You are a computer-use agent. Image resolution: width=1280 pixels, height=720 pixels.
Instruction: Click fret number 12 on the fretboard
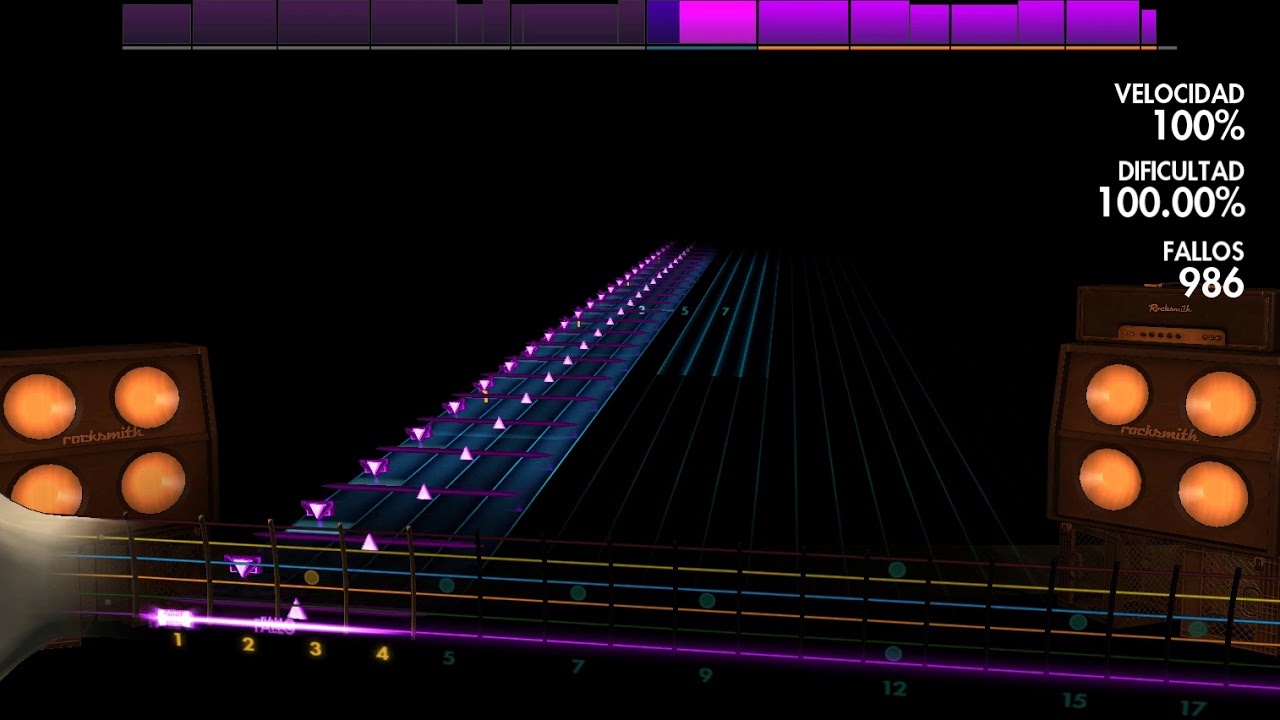894,688
